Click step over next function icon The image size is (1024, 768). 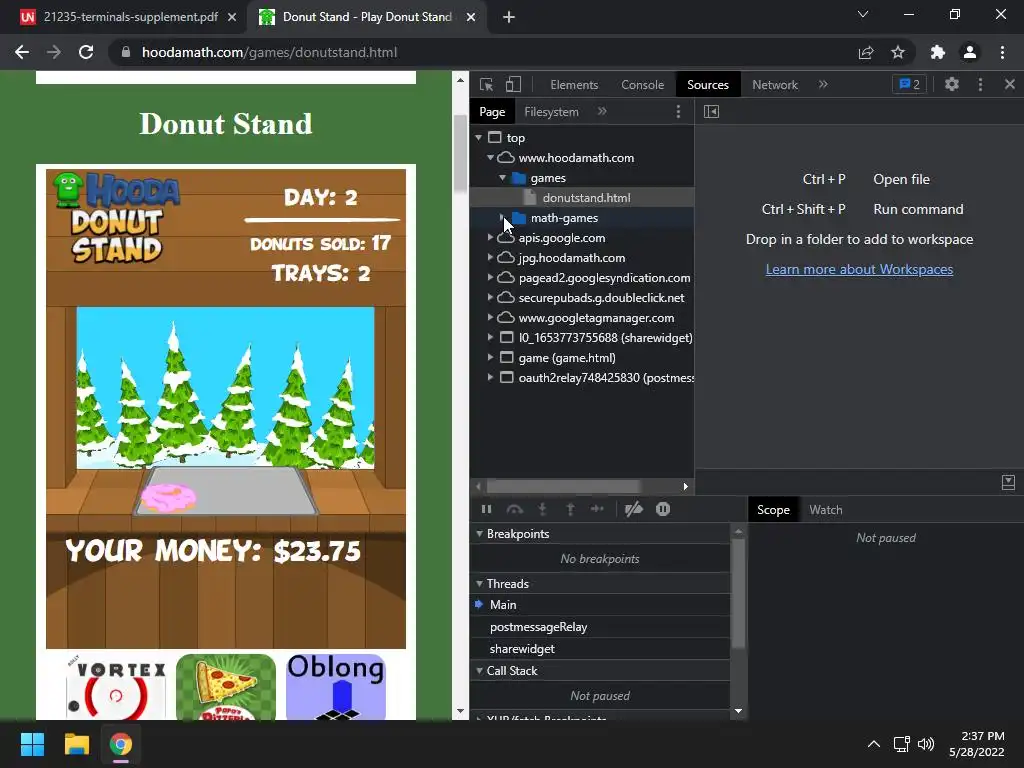(x=515, y=509)
